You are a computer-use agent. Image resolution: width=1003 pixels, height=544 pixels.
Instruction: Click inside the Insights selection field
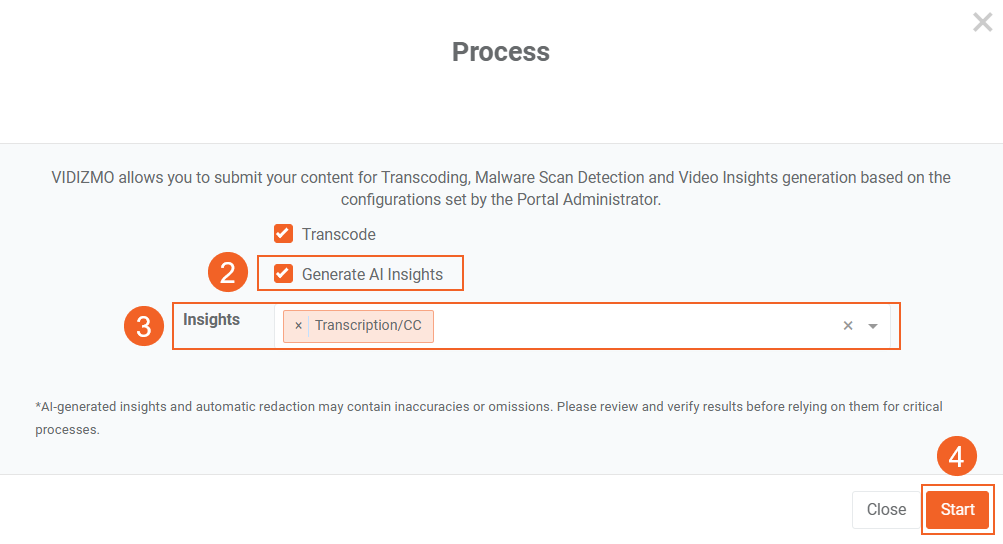click(630, 326)
